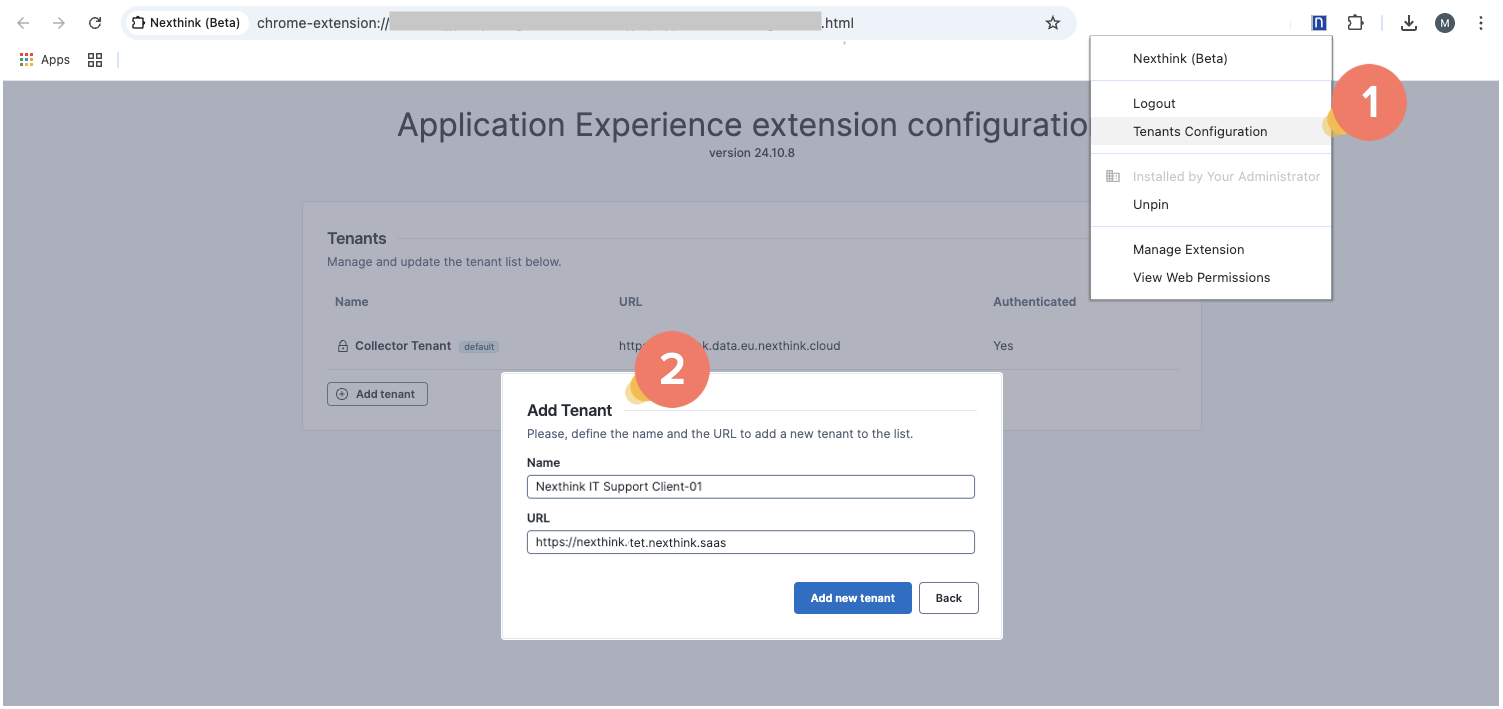
Task: Choose Tenants Configuration menu entry
Action: coord(1199,132)
